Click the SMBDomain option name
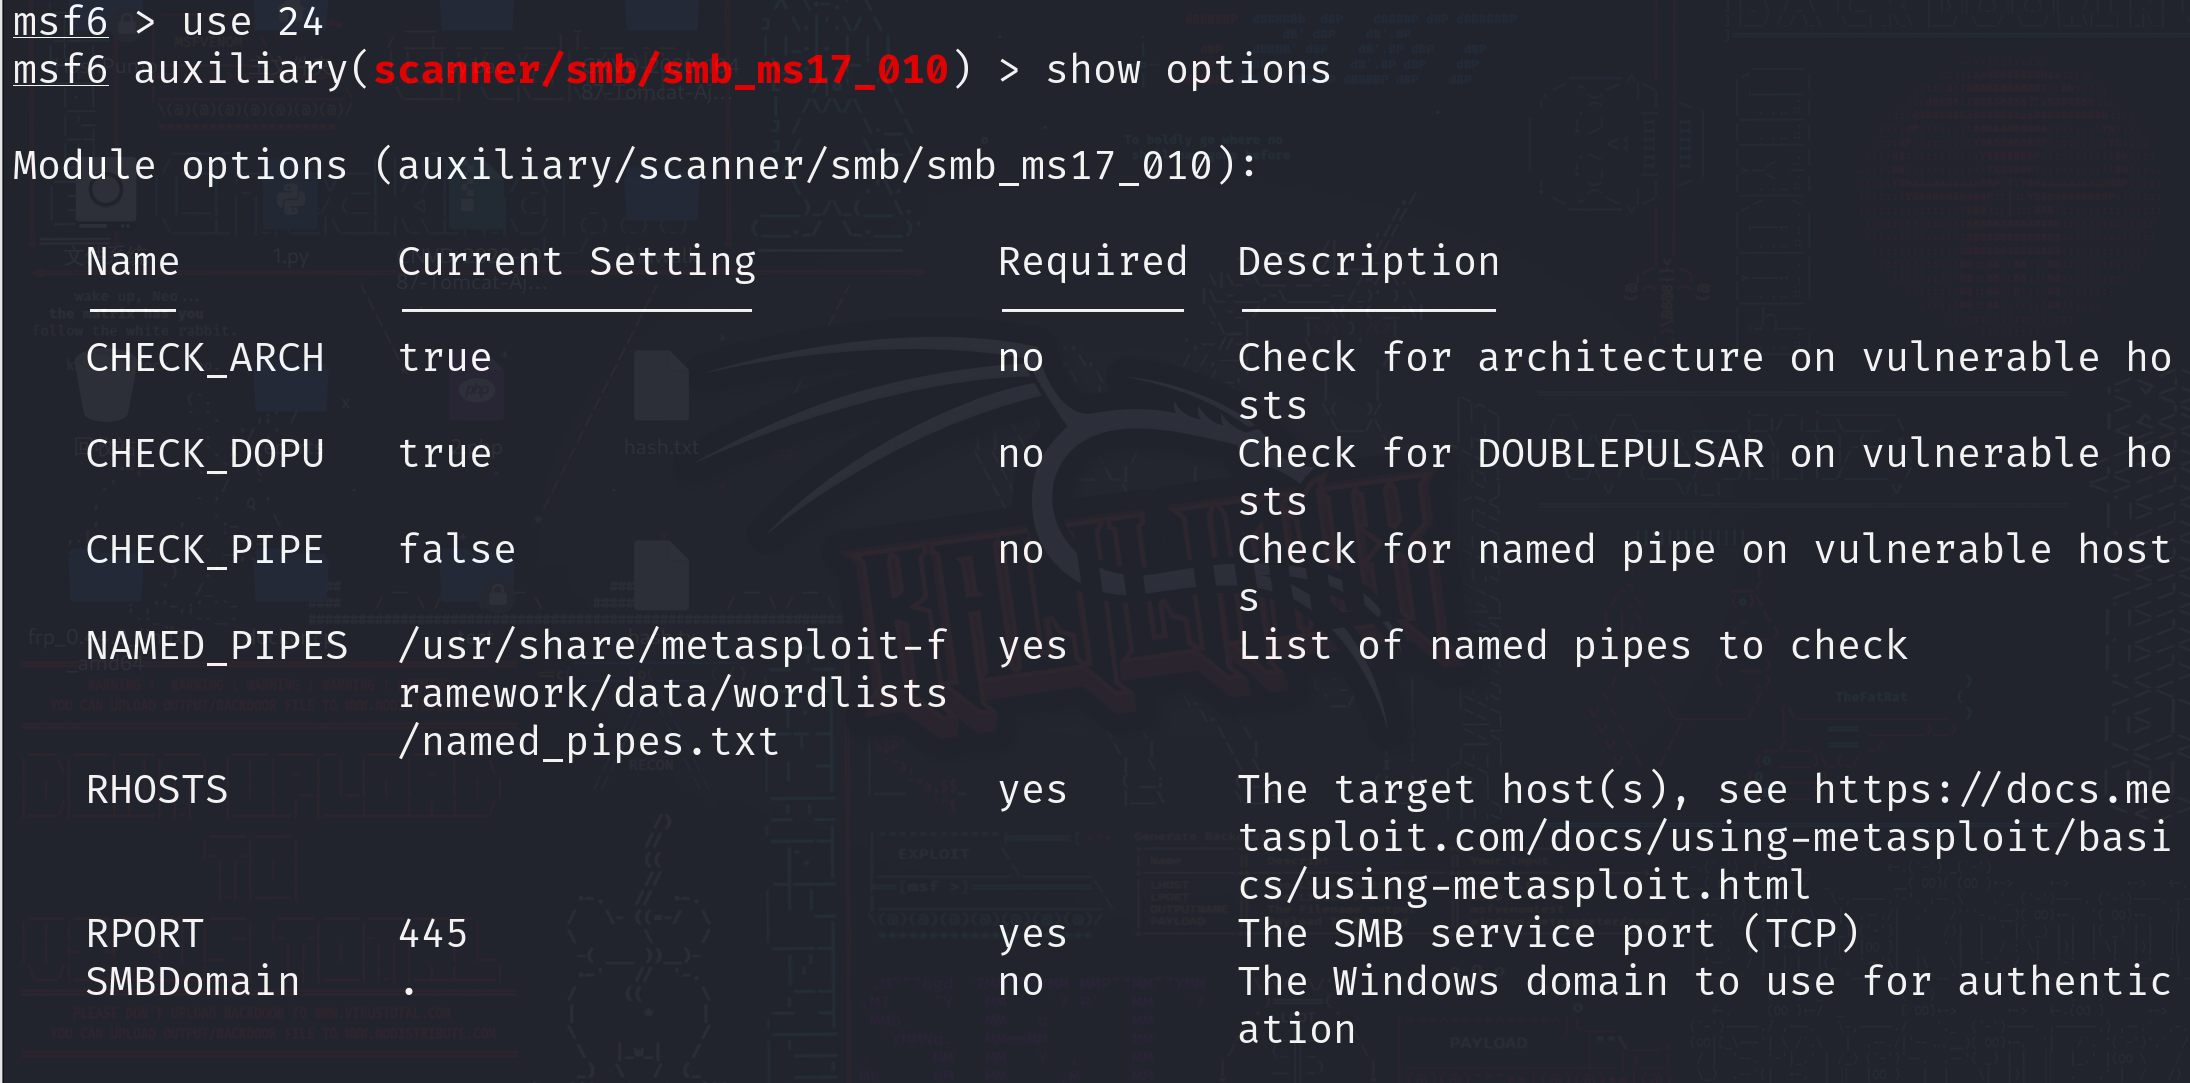2190x1083 pixels. [193, 982]
